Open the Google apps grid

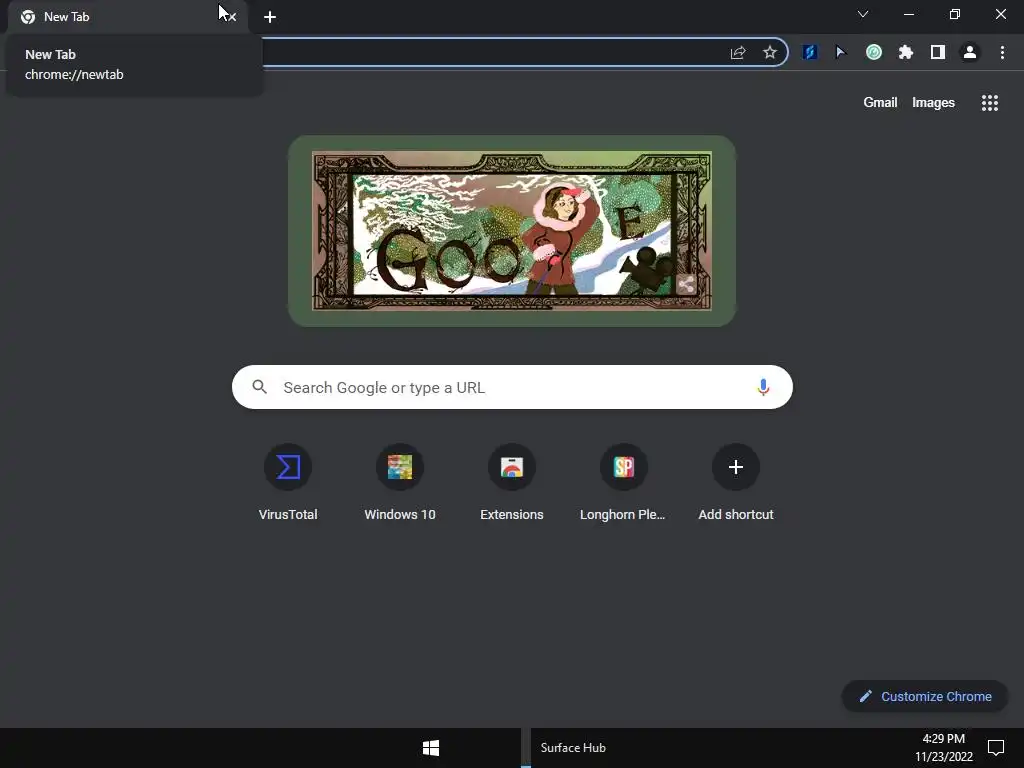pos(990,103)
